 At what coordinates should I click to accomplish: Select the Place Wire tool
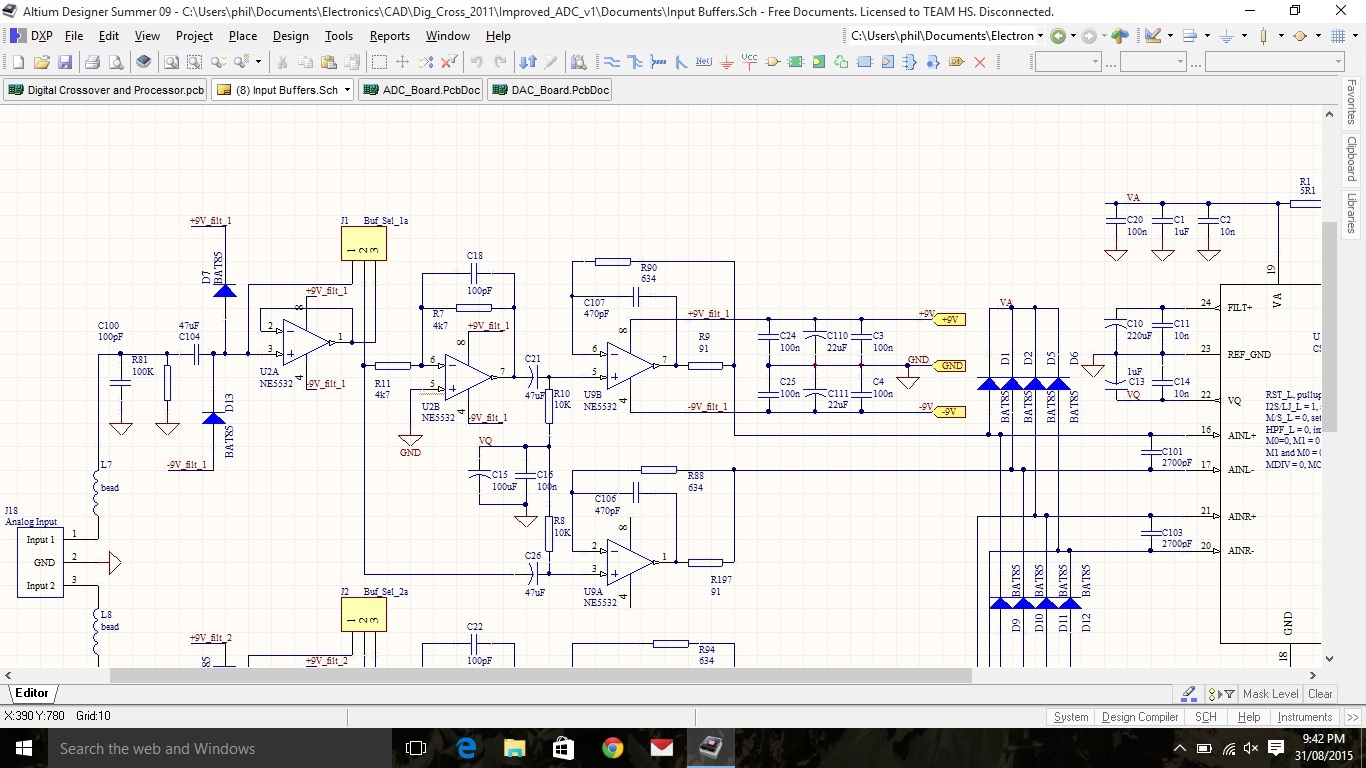tap(610, 62)
